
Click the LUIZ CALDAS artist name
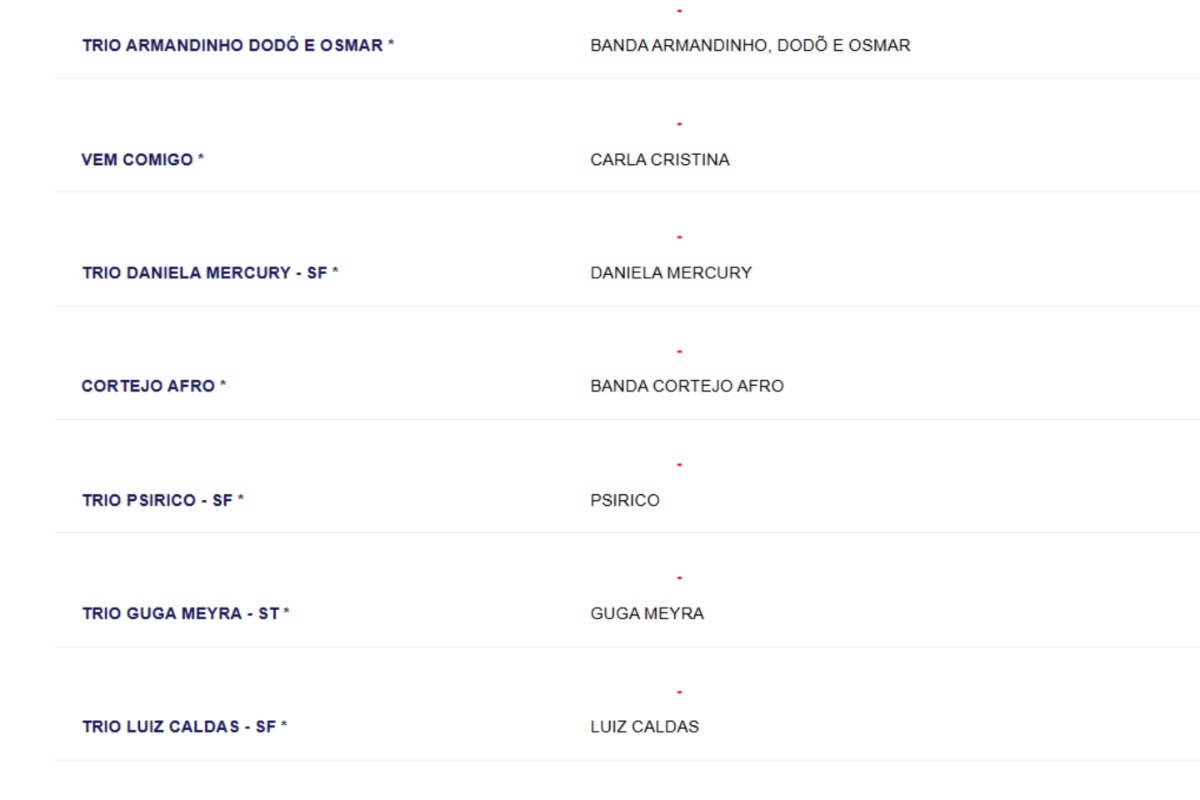(645, 727)
